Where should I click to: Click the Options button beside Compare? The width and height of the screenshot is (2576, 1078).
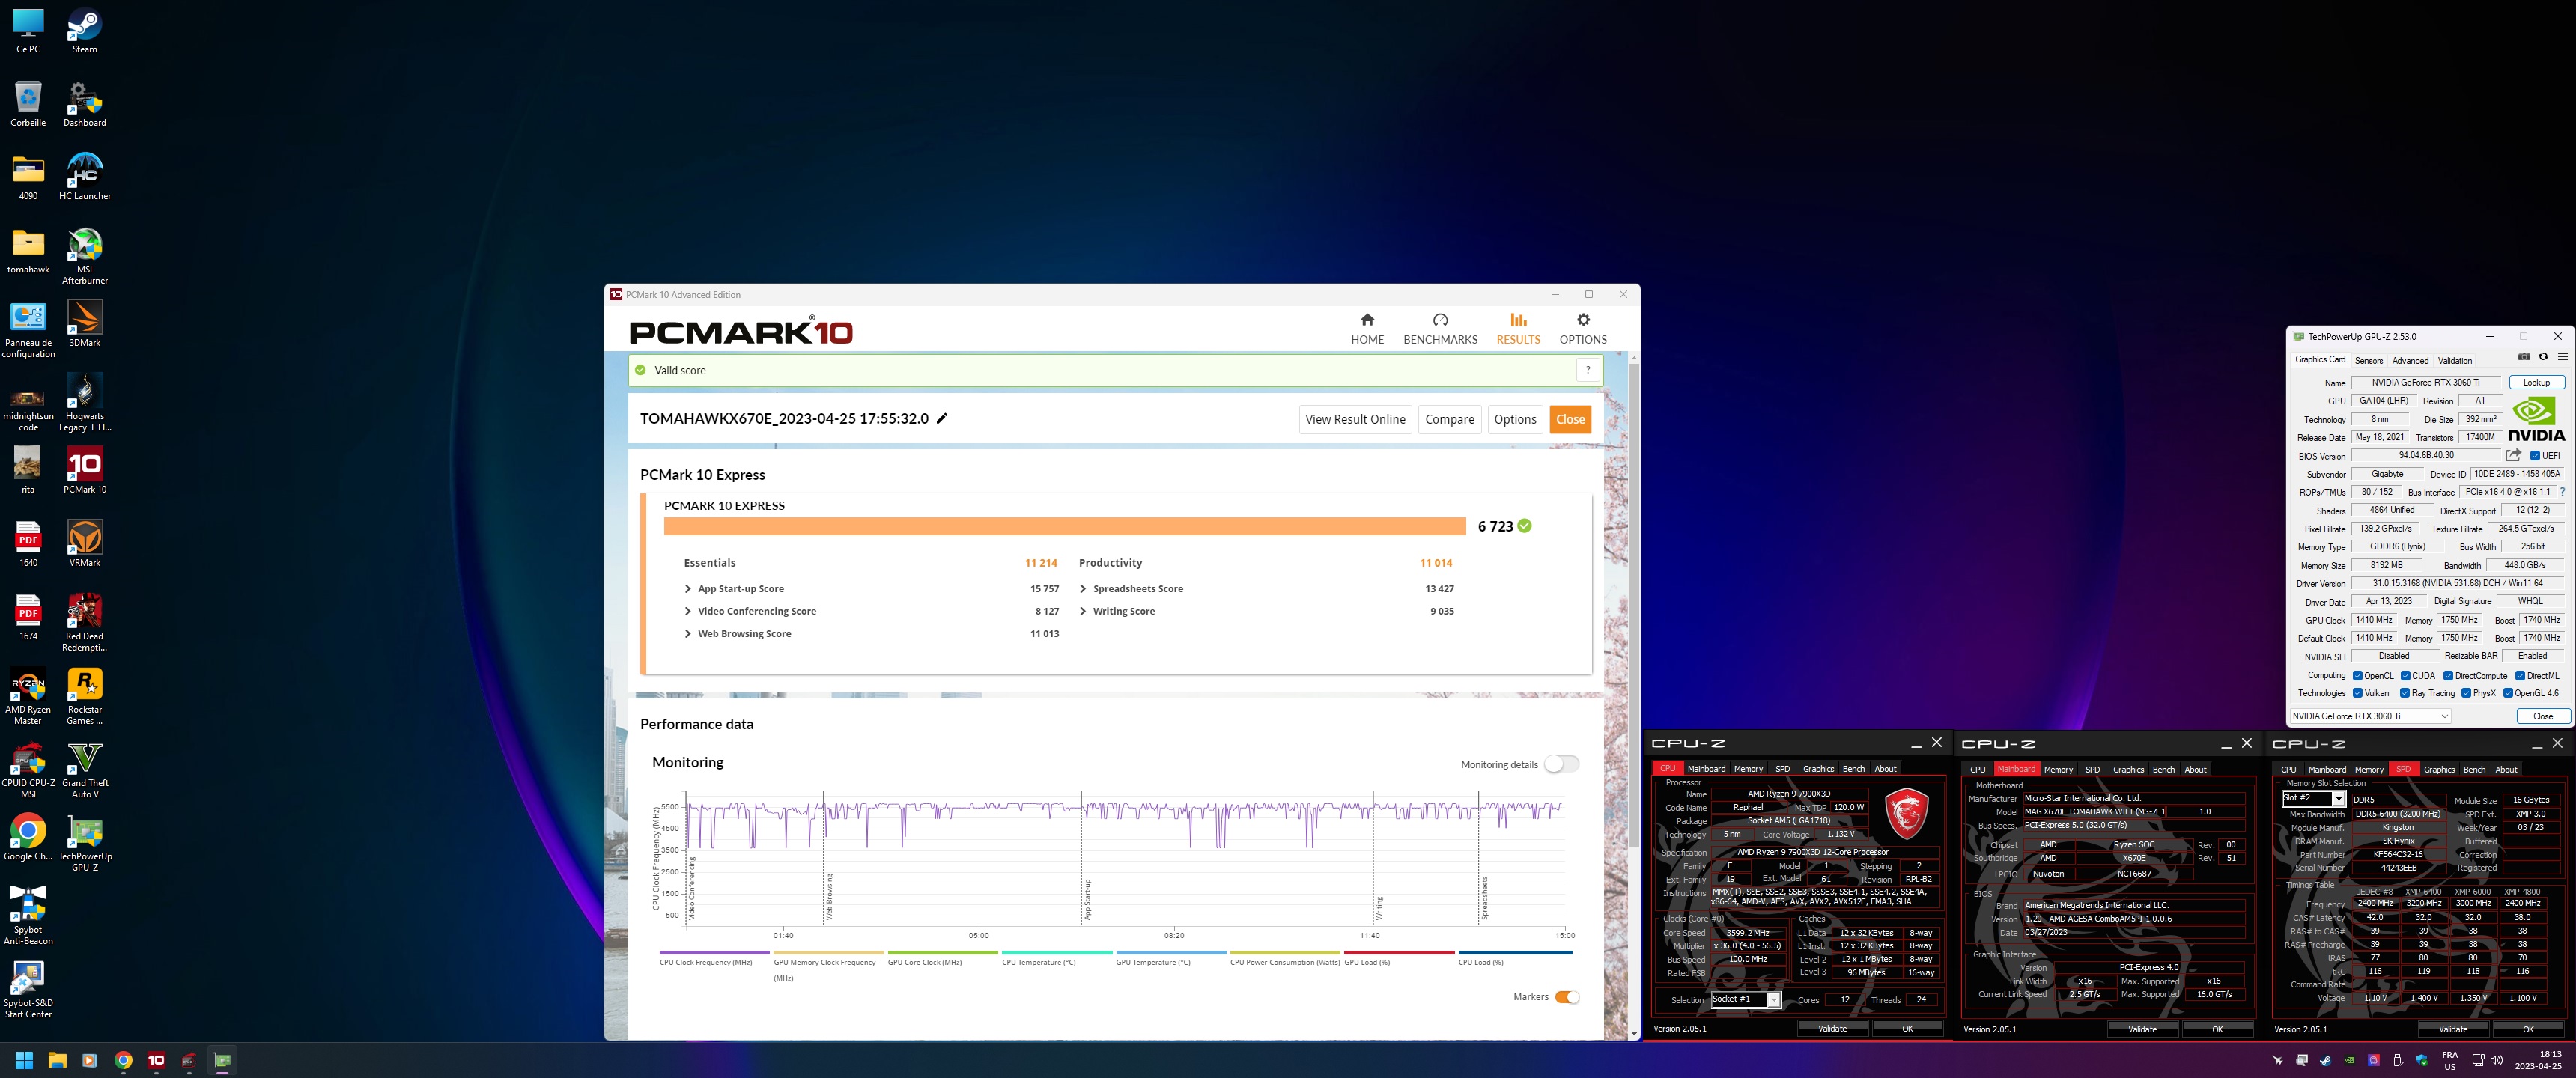point(1515,419)
